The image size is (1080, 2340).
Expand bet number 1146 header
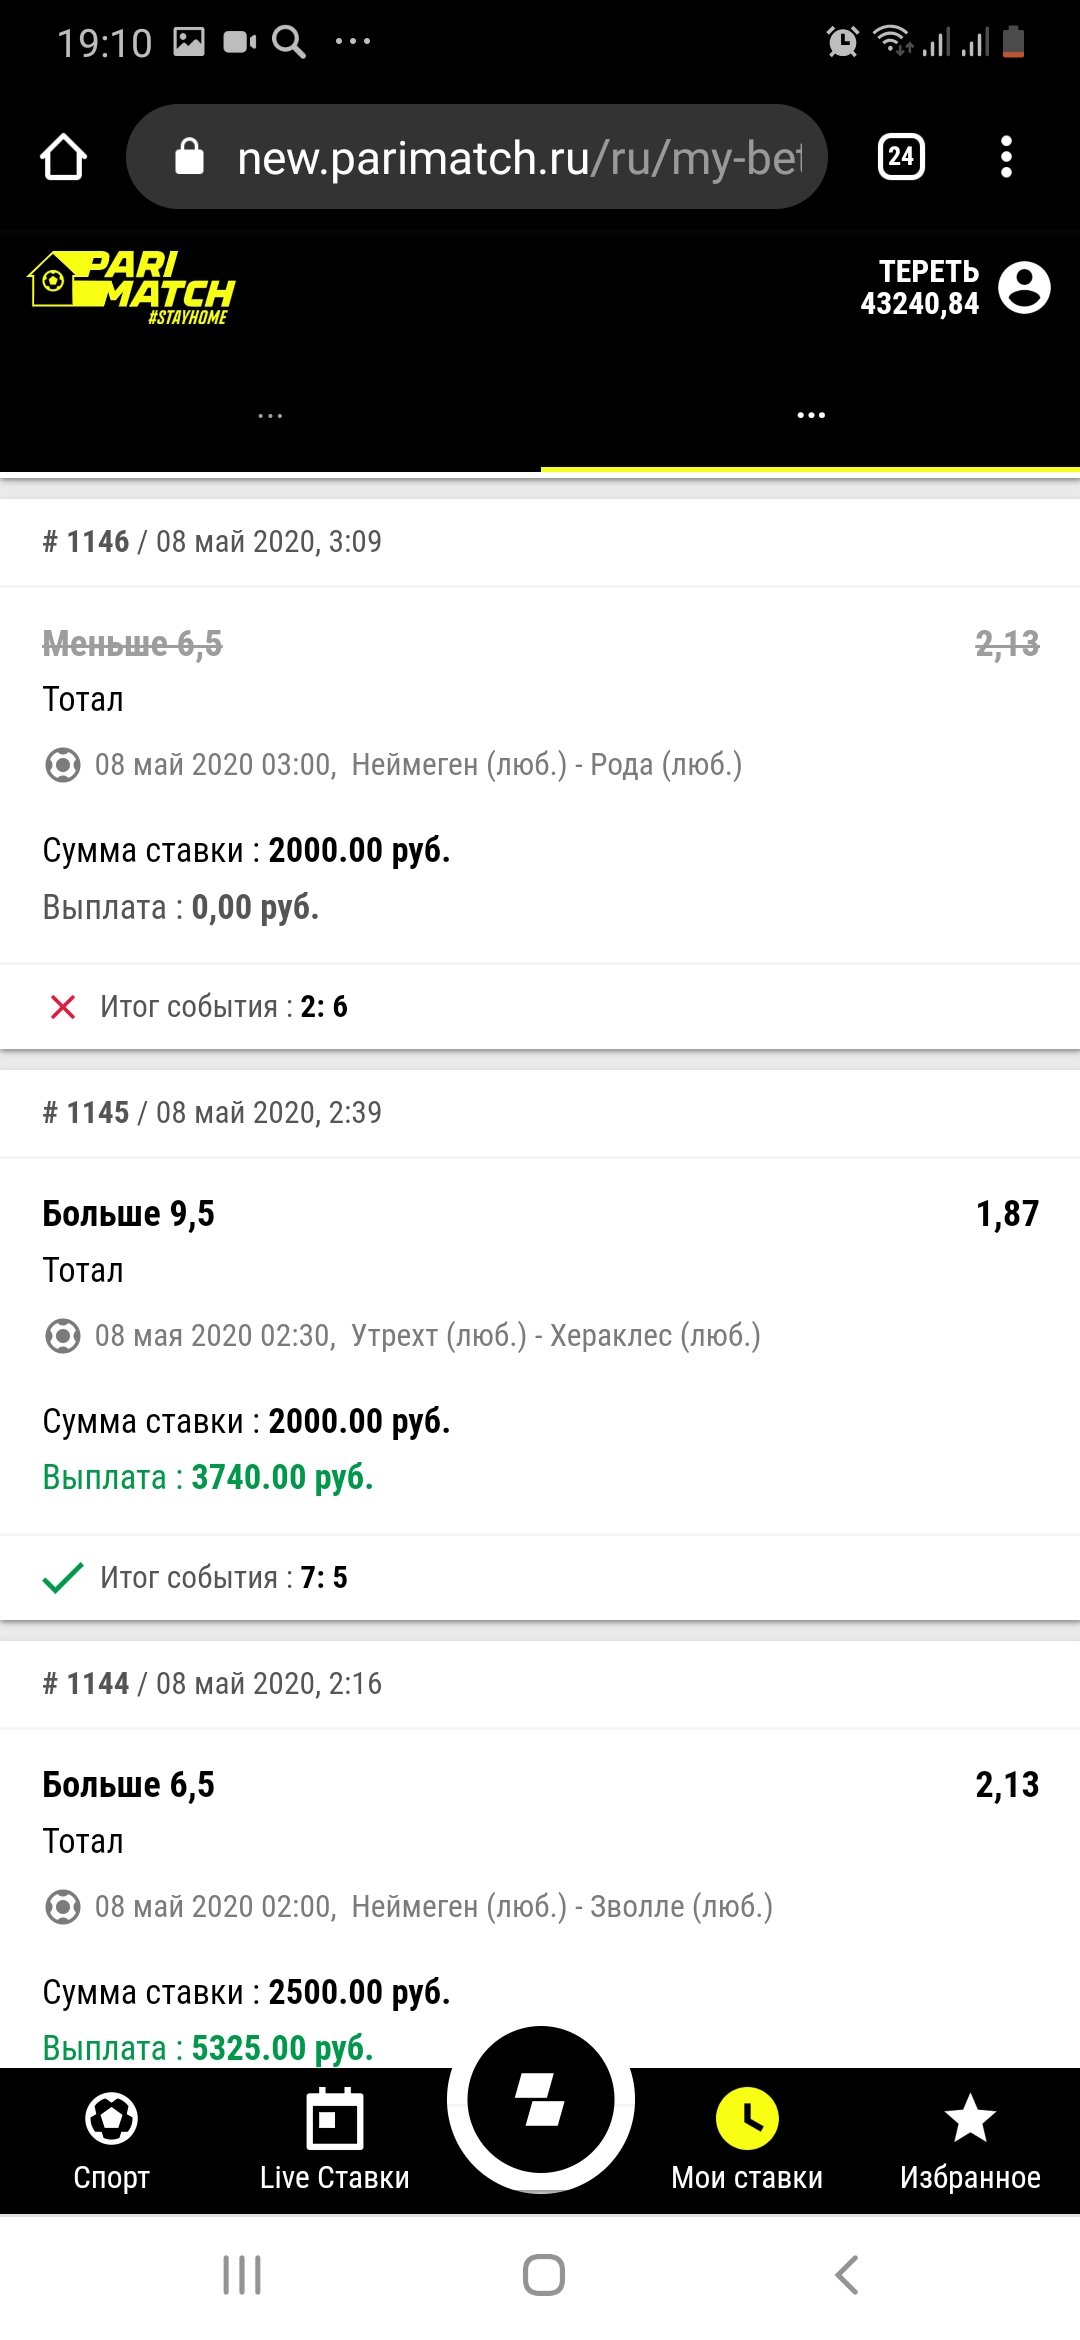(x=212, y=542)
